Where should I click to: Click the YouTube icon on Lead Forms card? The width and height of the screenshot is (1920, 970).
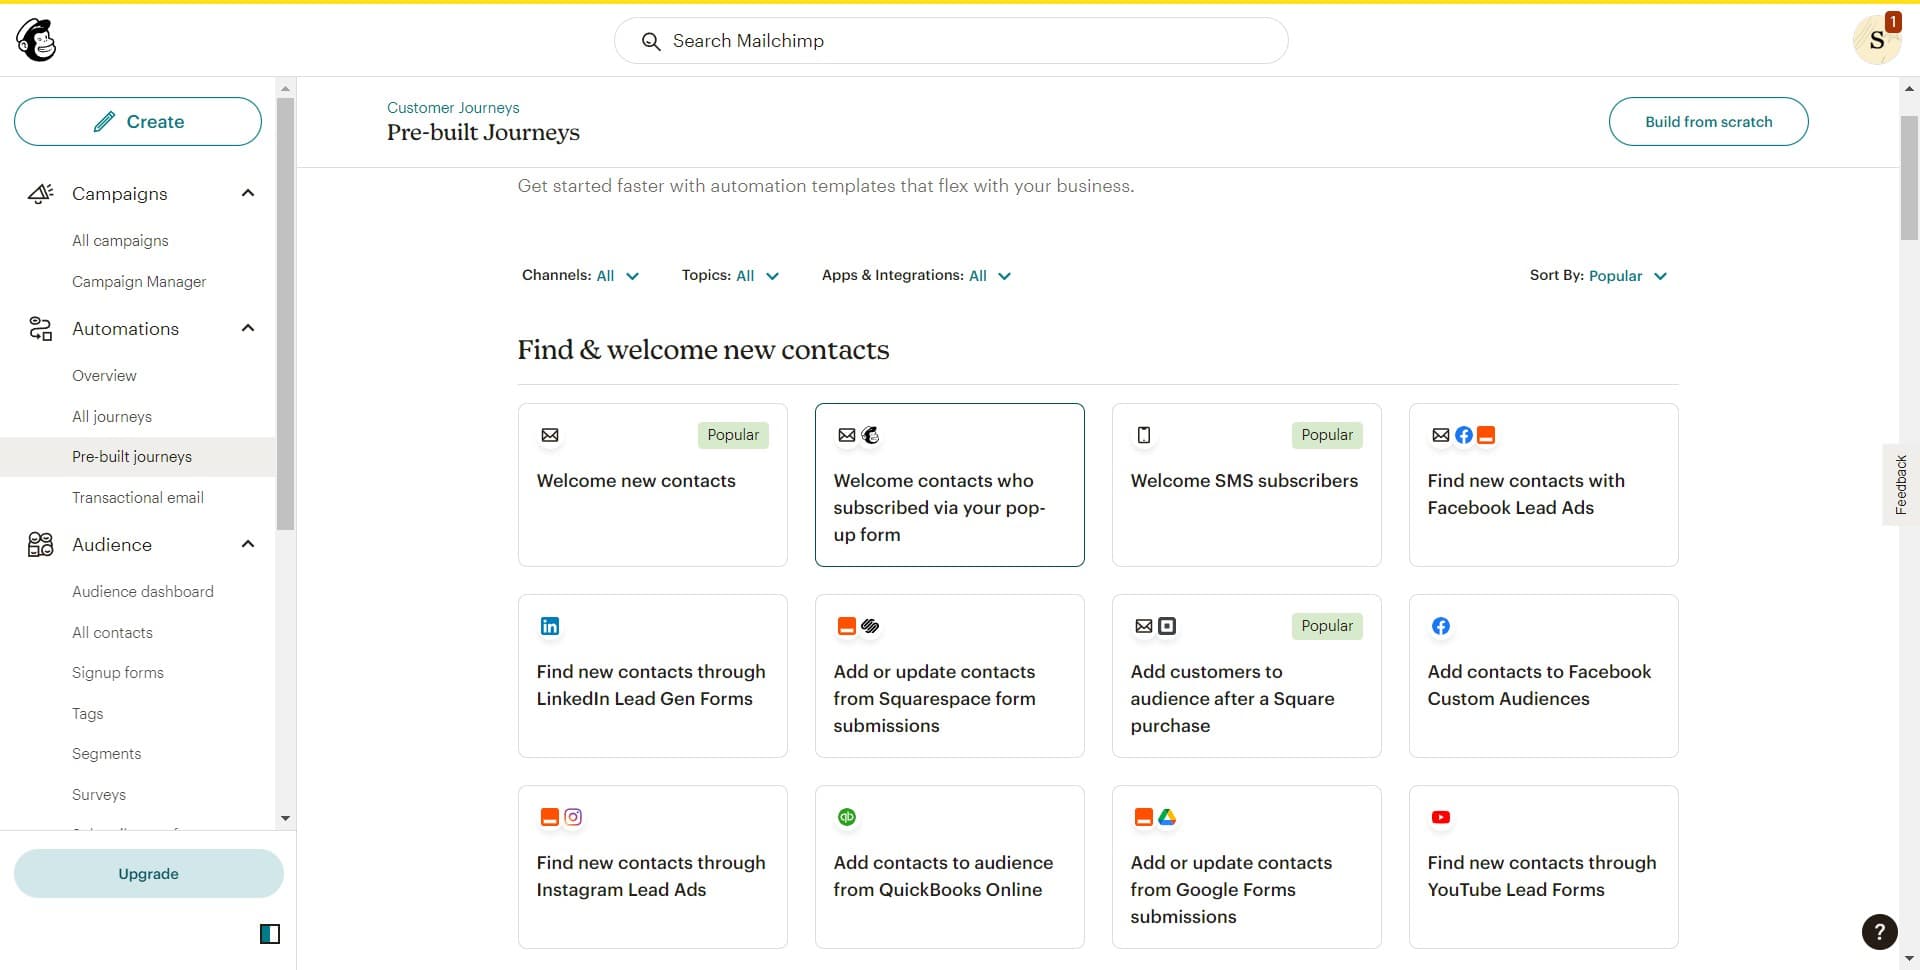pos(1441,817)
